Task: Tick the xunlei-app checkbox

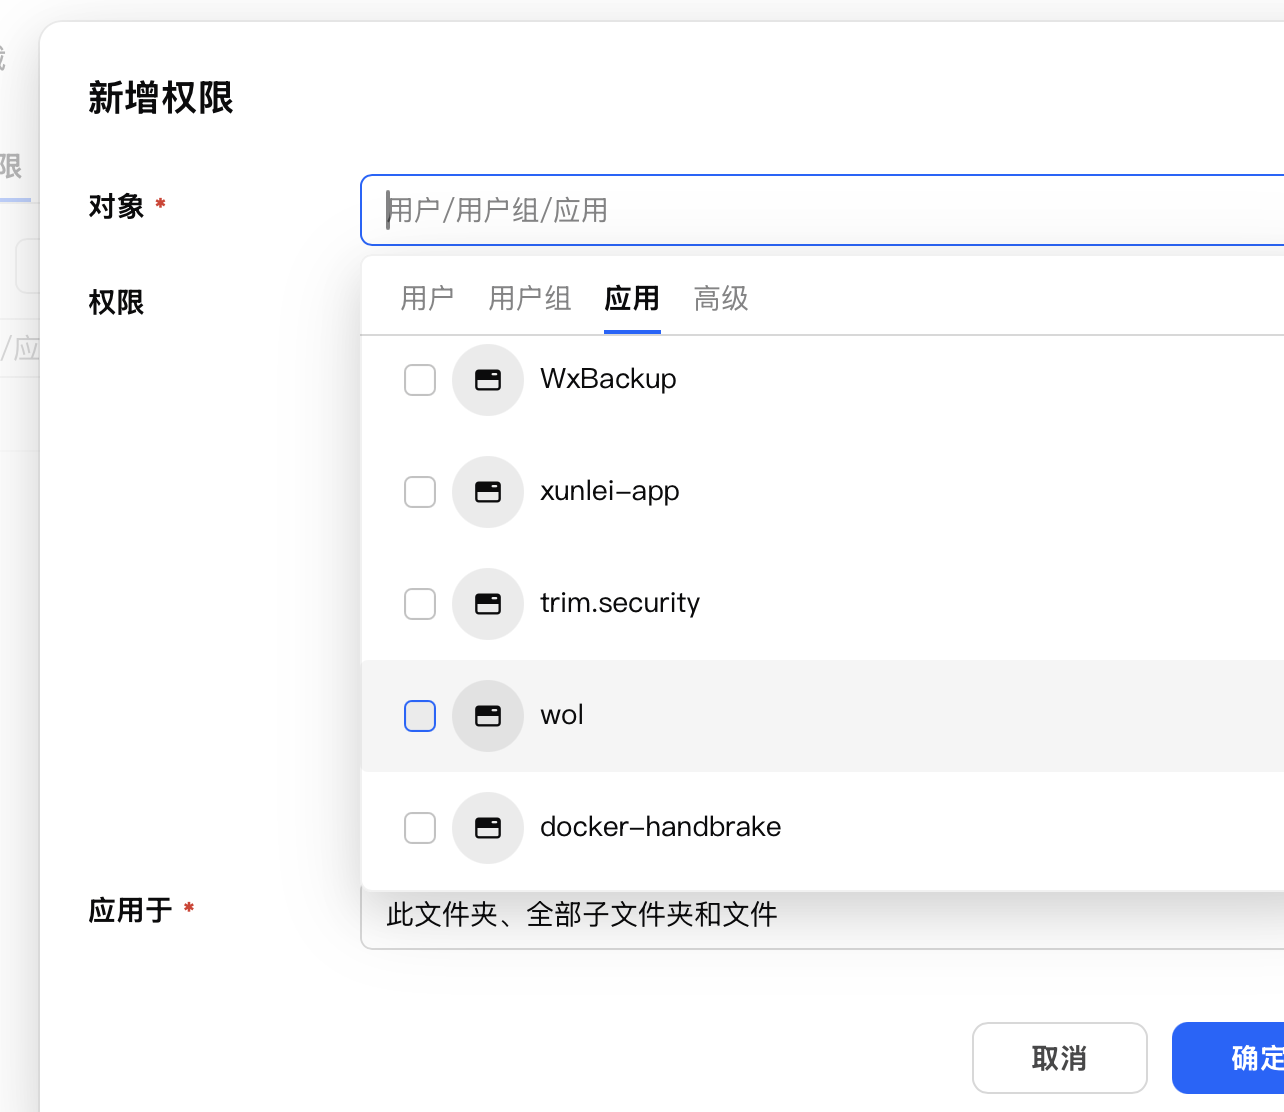Action: point(420,492)
